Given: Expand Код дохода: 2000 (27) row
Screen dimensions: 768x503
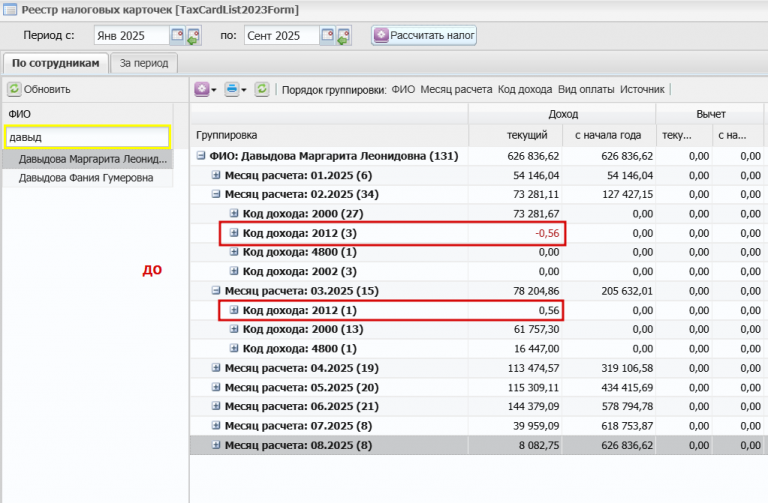Looking at the screenshot, I should (234, 213).
